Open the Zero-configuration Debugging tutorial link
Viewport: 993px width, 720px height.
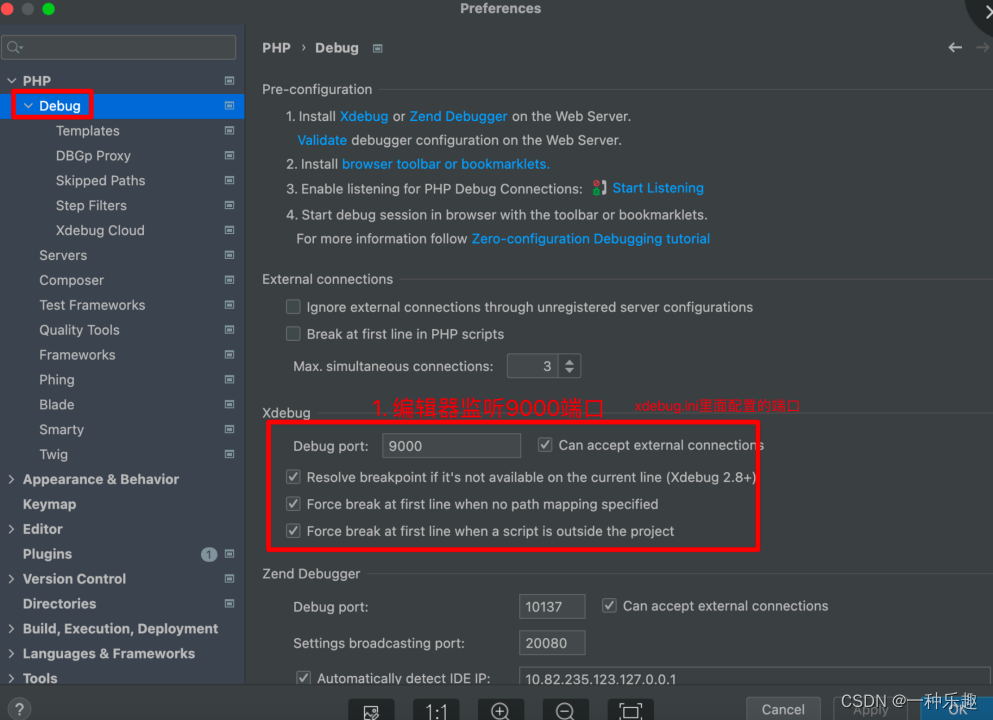(x=590, y=238)
